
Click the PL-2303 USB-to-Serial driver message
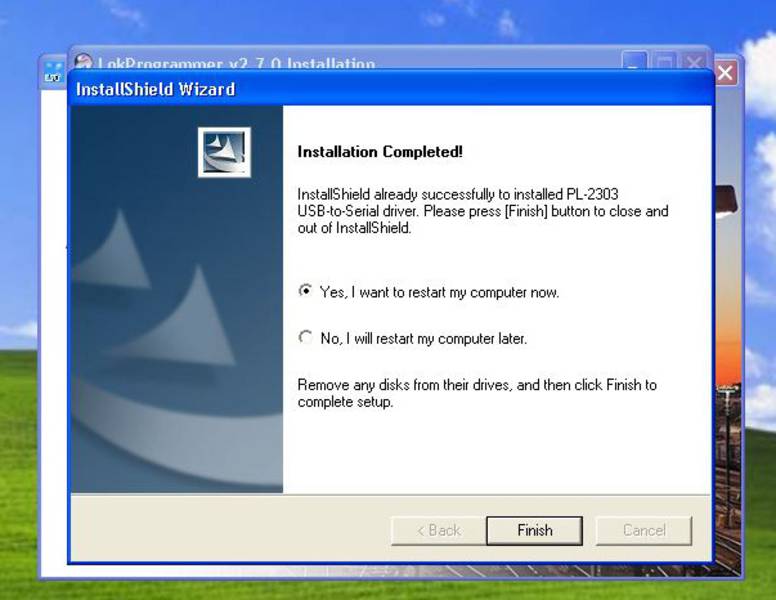[483, 211]
